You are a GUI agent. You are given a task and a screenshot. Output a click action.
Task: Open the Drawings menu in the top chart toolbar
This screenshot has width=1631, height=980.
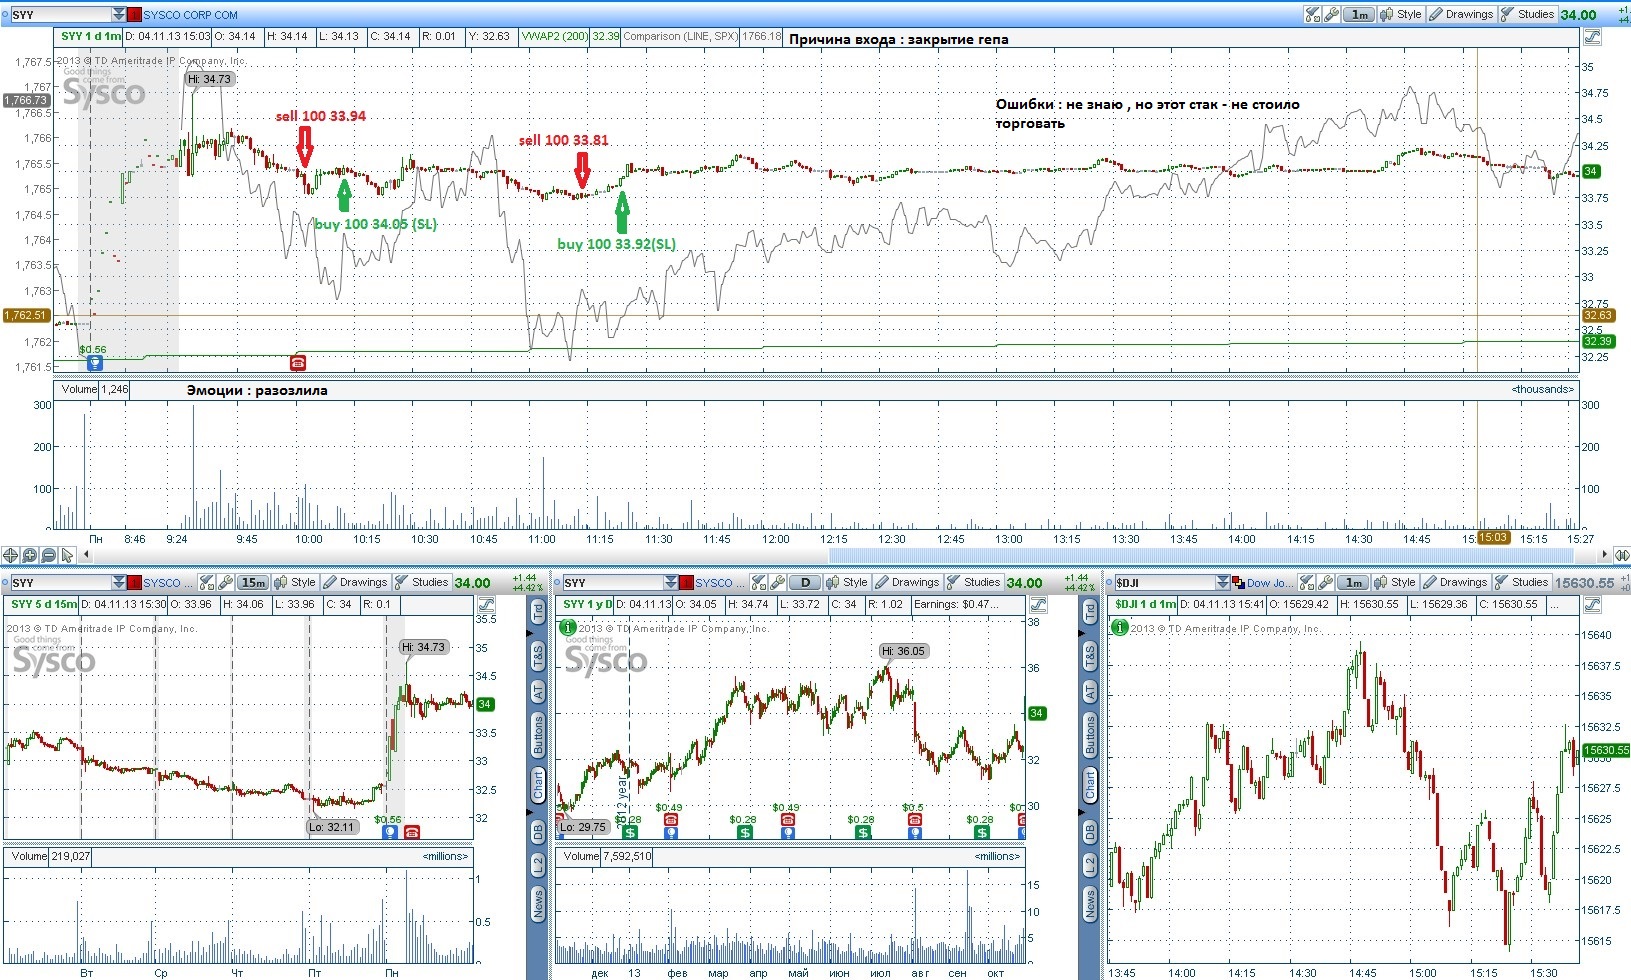click(1461, 14)
